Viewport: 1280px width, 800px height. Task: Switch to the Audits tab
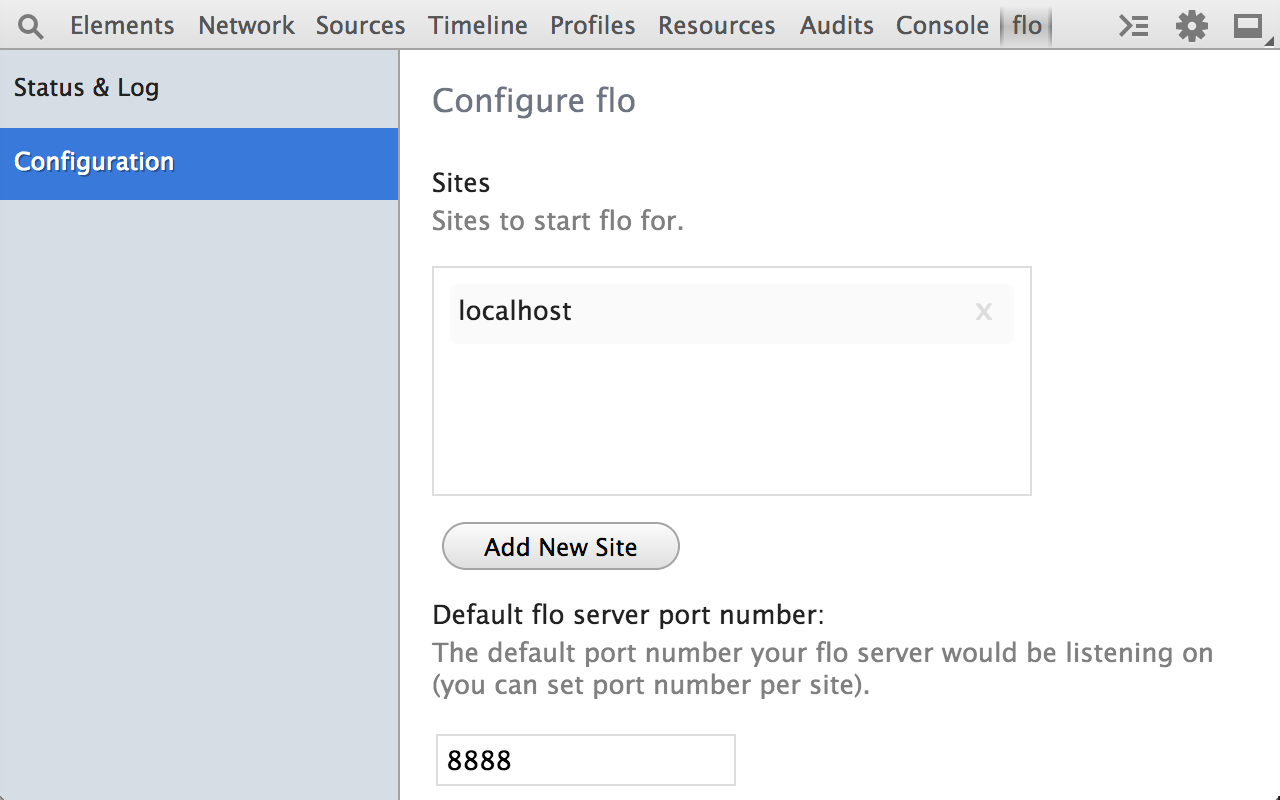point(837,26)
